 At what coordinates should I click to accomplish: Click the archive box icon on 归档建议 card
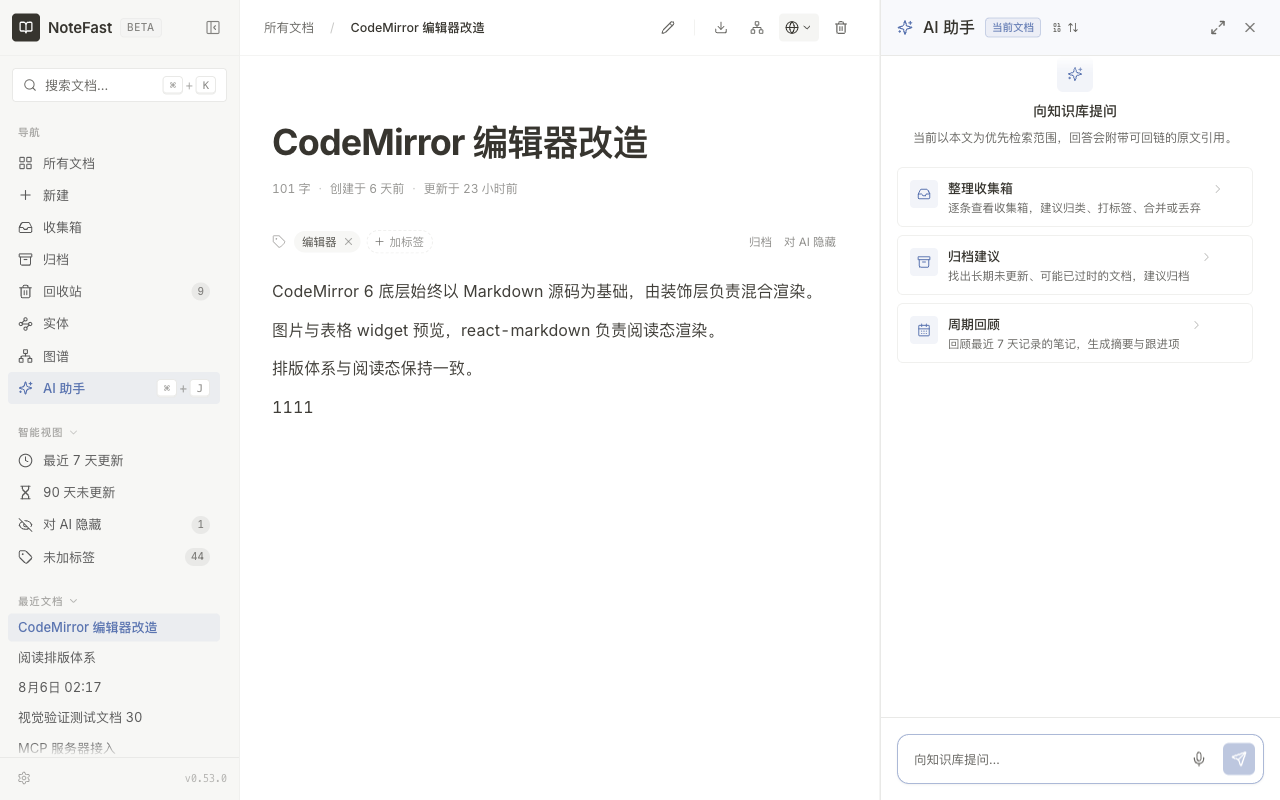point(924,262)
